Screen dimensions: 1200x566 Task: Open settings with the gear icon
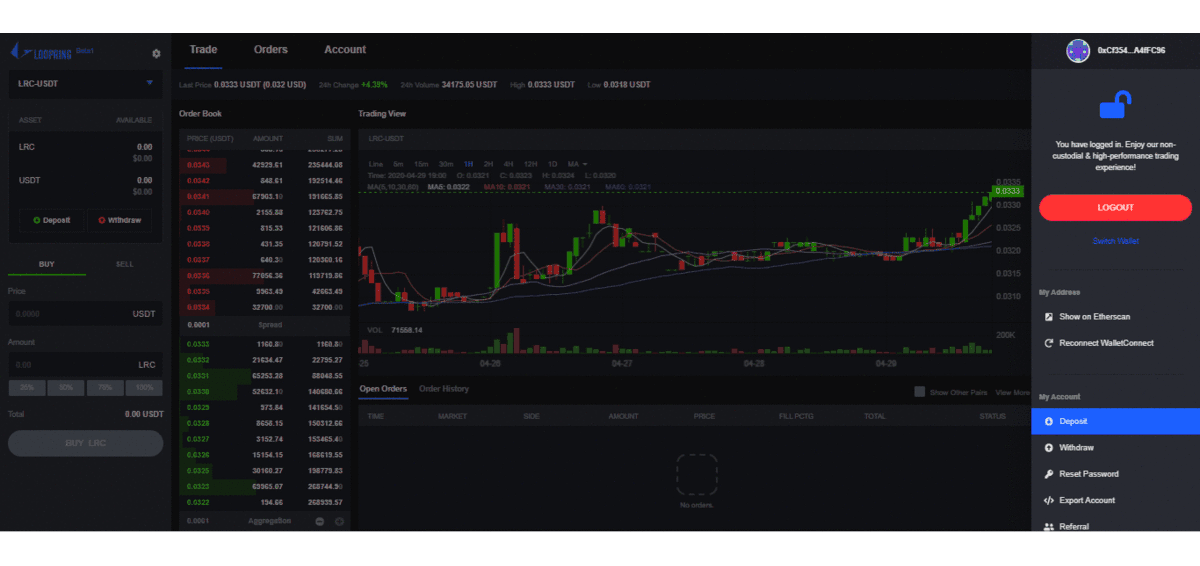156,54
